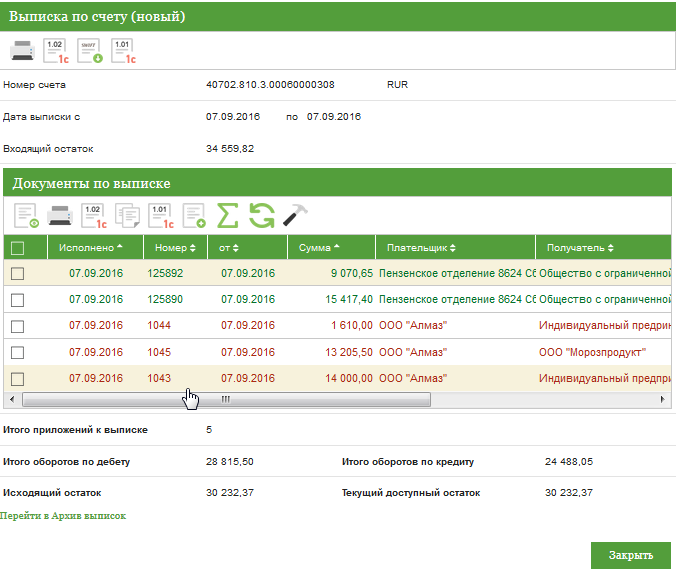This screenshot has width=678, height=576.
Task: Click the sigma sum icon
Action: click(228, 215)
